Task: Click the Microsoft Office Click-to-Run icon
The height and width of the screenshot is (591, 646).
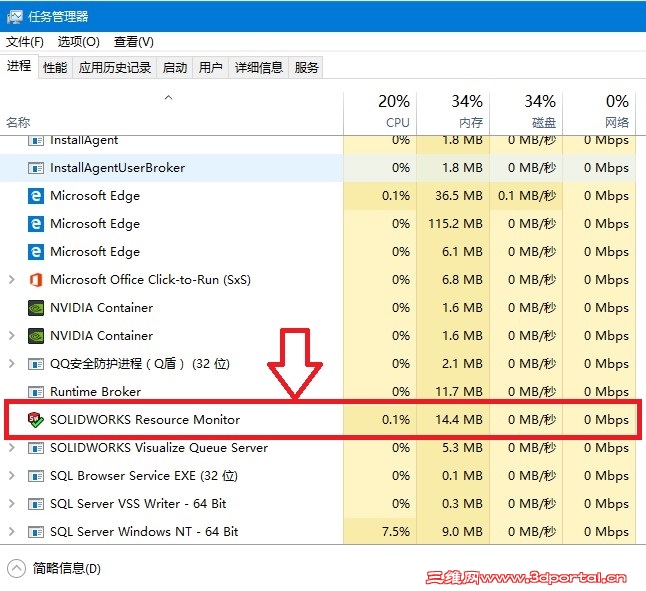Action: [x=36, y=280]
